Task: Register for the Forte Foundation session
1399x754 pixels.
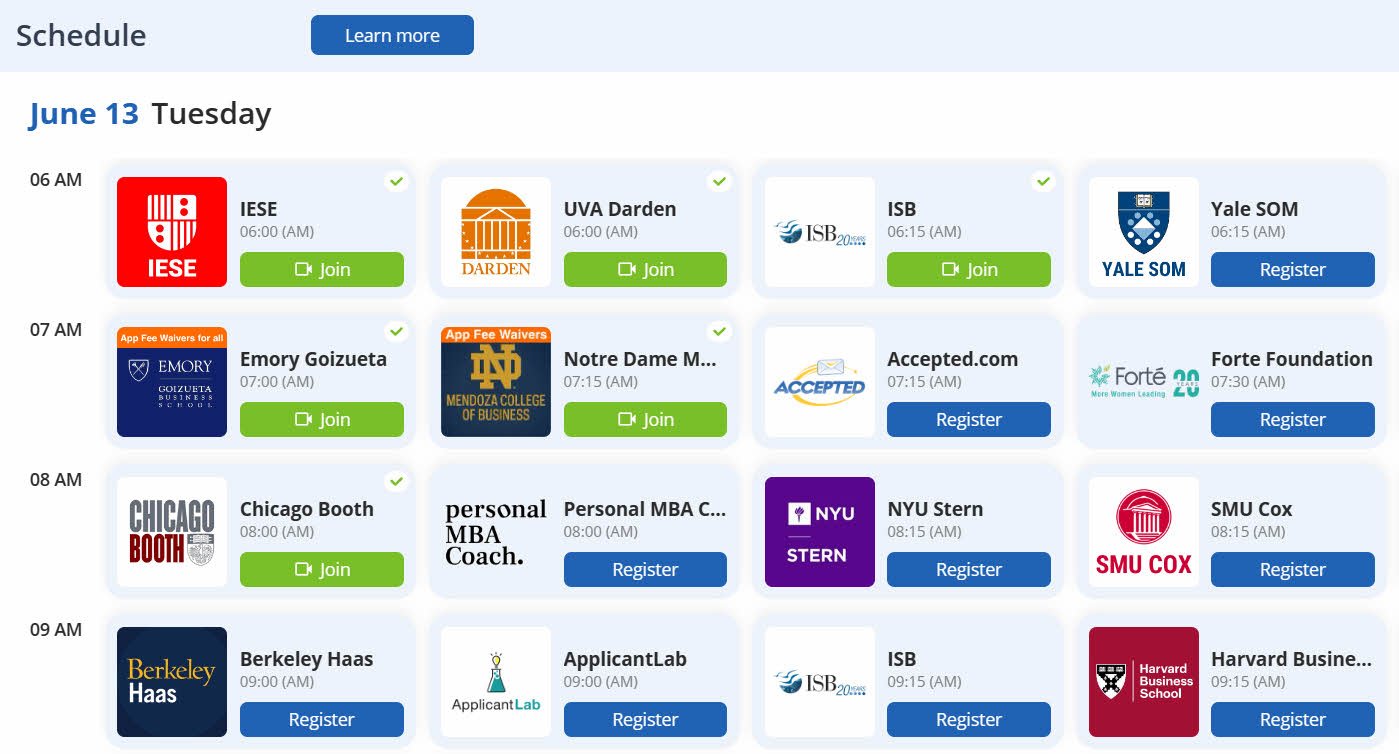Action: [1292, 420]
